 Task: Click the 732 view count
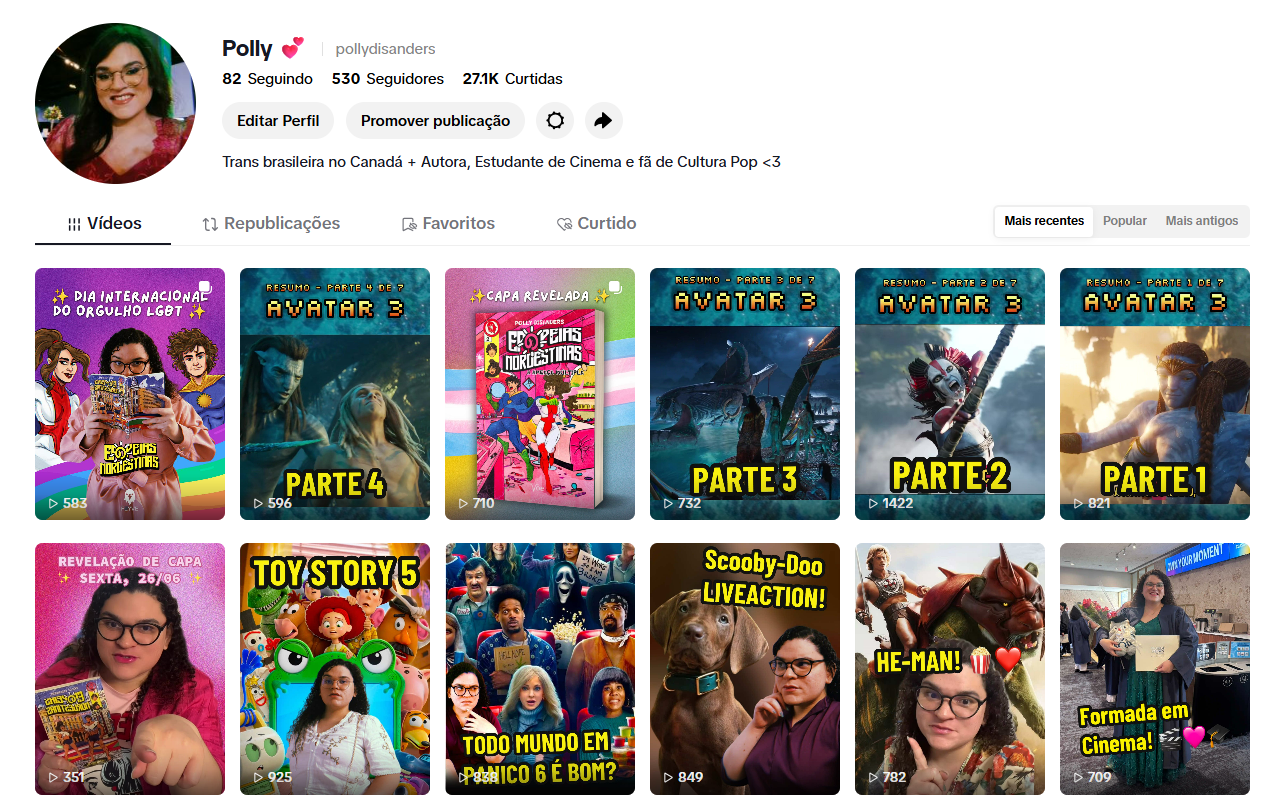pos(690,503)
